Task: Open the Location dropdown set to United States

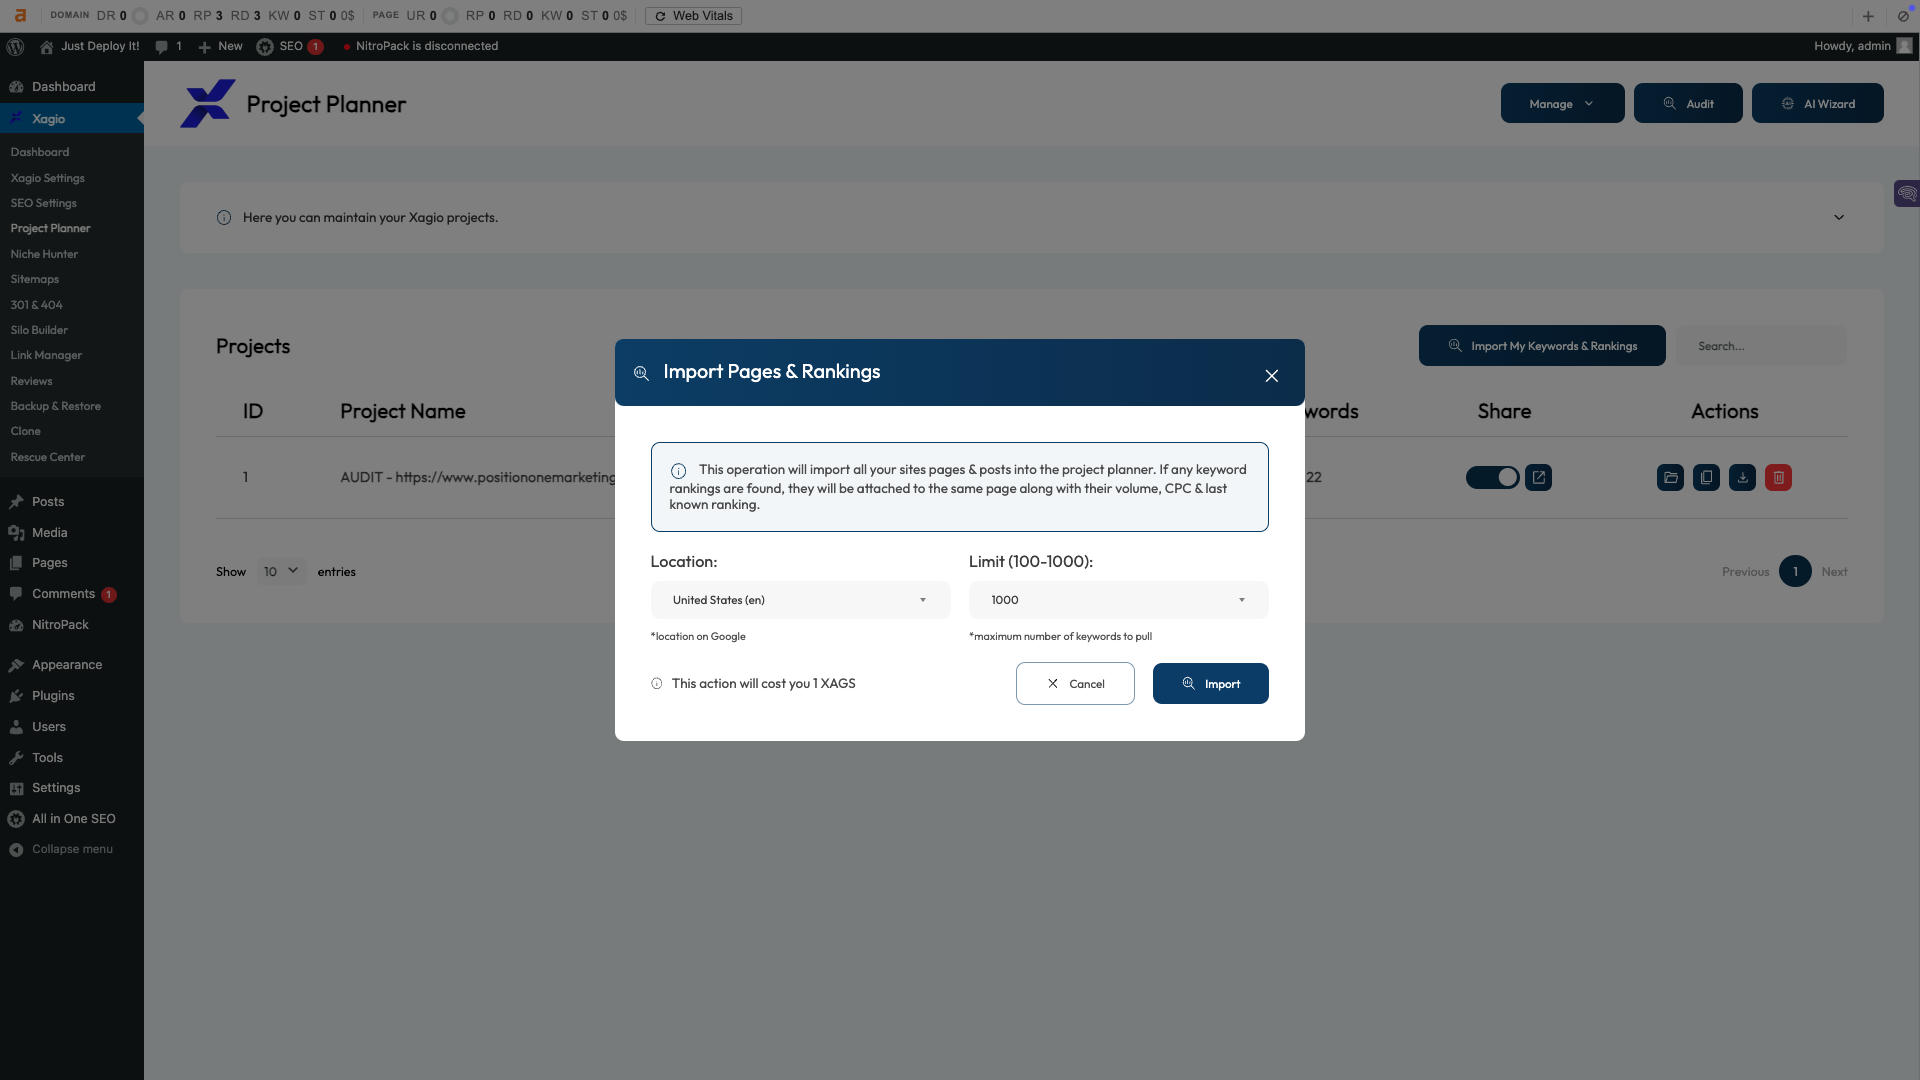Action: (x=800, y=600)
